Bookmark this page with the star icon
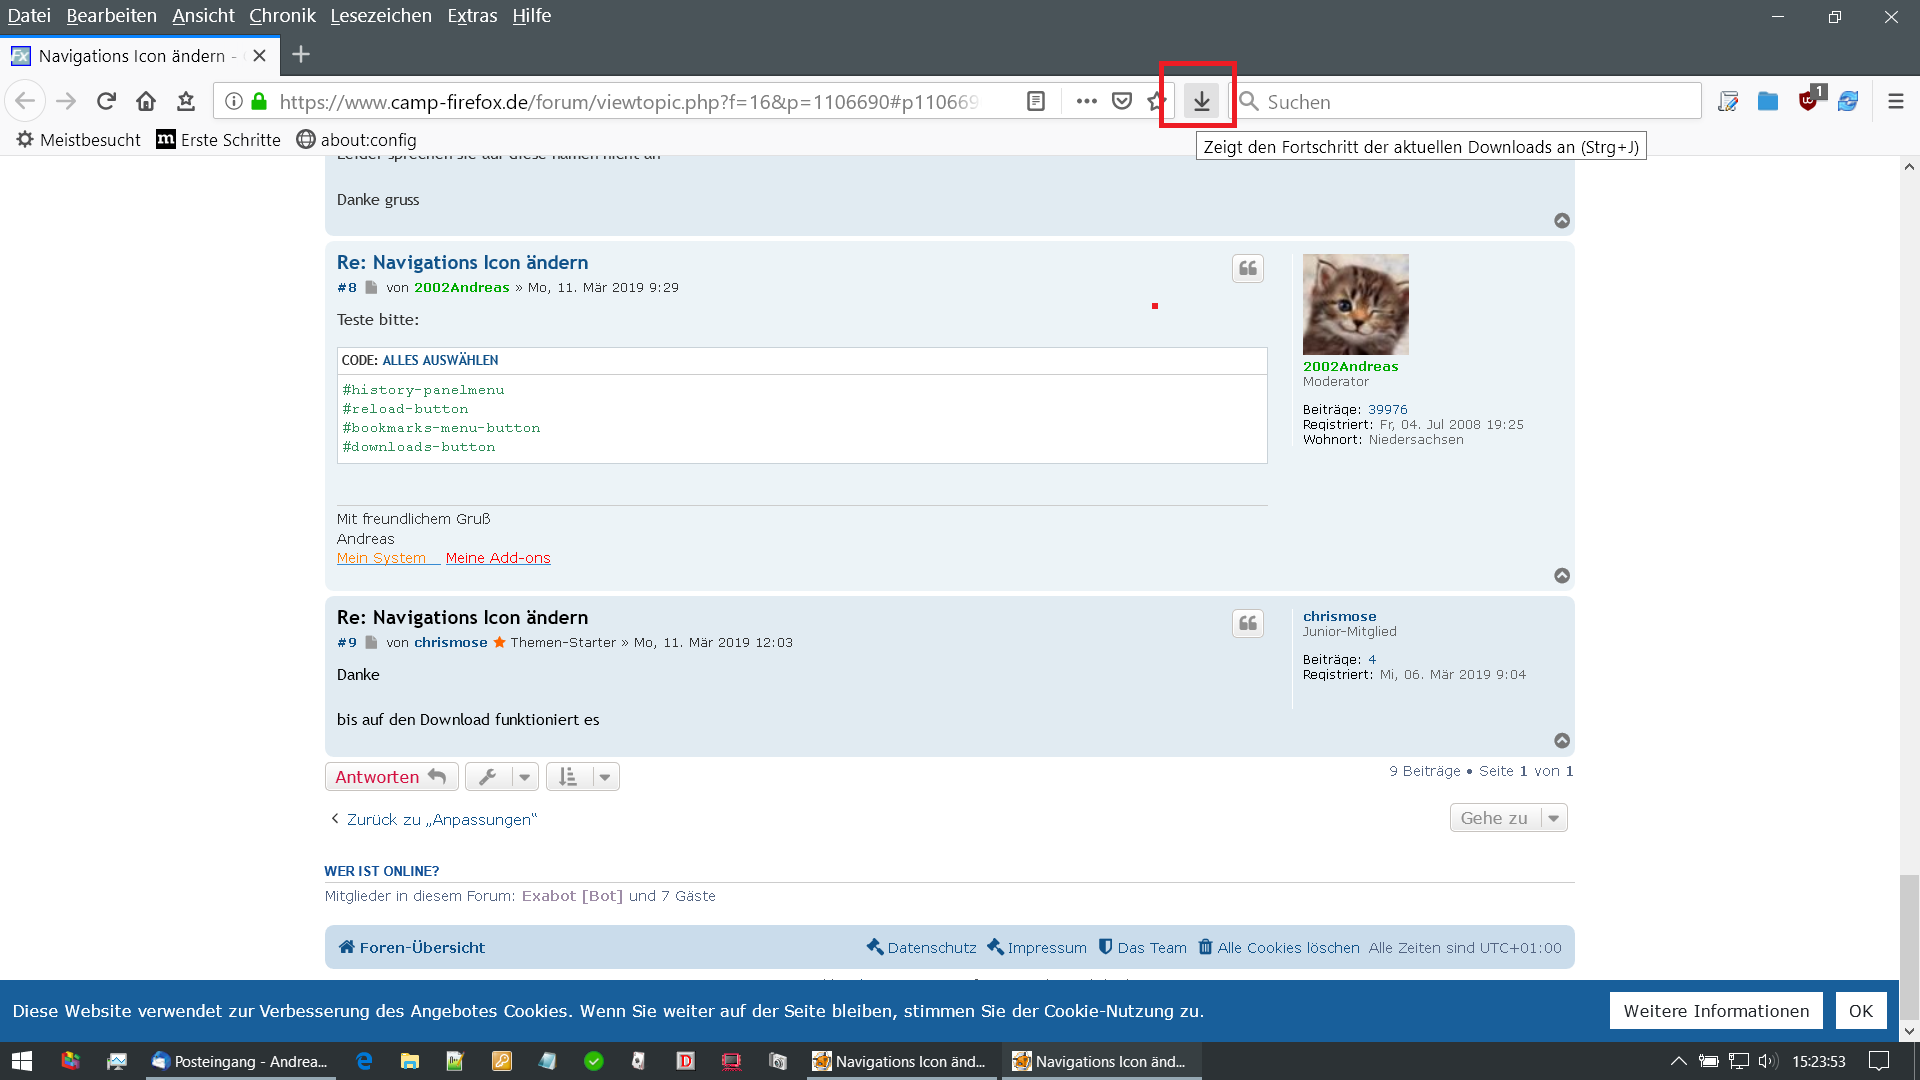The height and width of the screenshot is (1080, 1920). pyautogui.click(x=1156, y=101)
